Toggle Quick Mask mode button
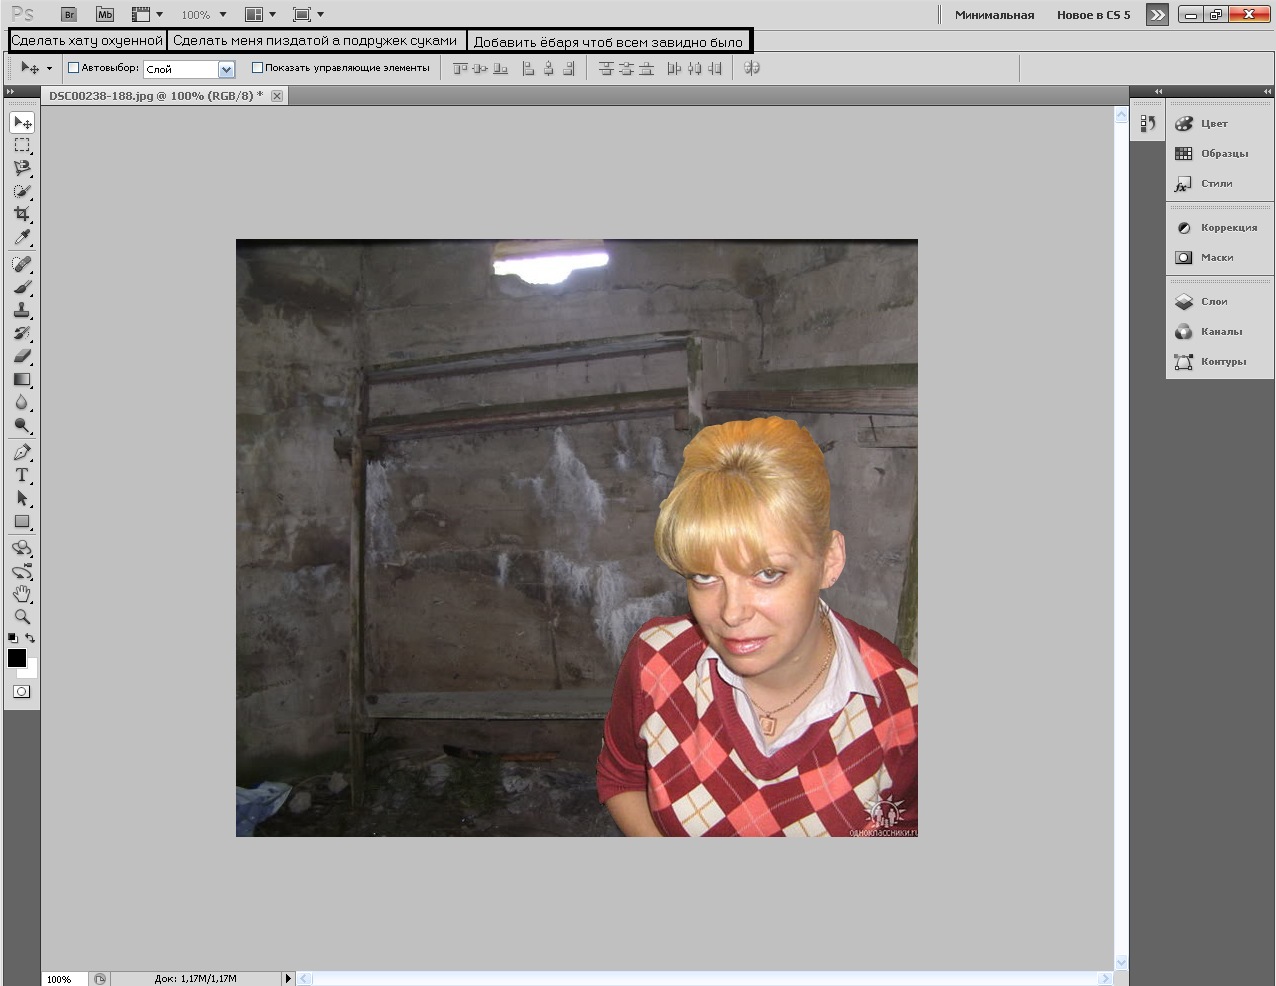Image resolution: width=1276 pixels, height=986 pixels. tap(22, 691)
